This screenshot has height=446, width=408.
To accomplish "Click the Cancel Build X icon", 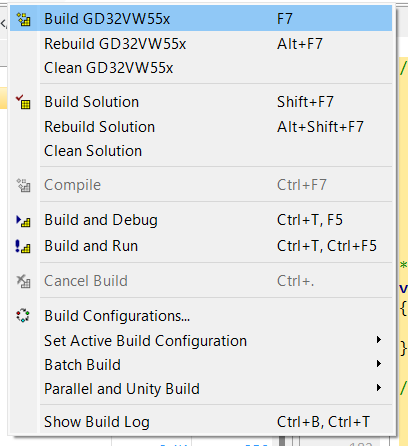I will pos(23,281).
